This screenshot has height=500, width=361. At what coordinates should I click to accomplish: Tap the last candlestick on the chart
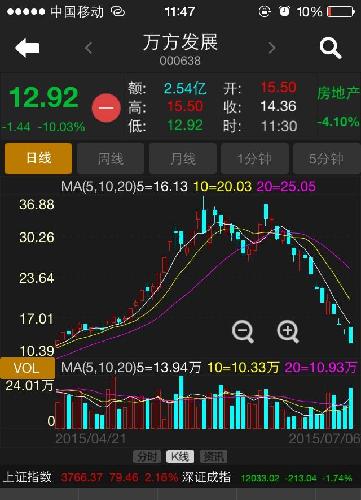tap(351, 335)
